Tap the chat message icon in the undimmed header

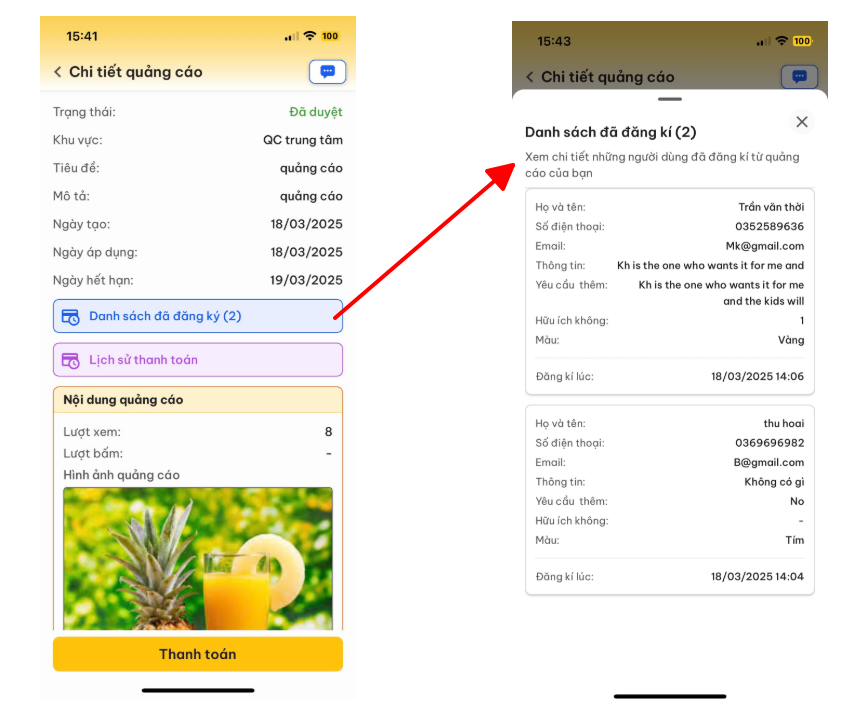click(327, 72)
